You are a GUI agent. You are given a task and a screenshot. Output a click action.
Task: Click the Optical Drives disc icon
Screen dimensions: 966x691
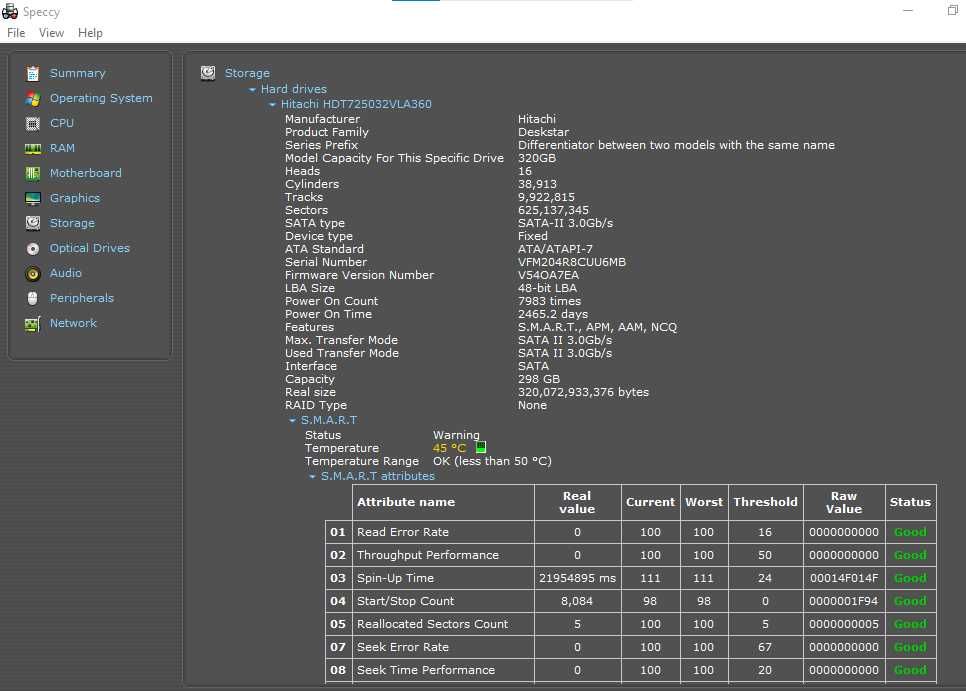(x=33, y=249)
